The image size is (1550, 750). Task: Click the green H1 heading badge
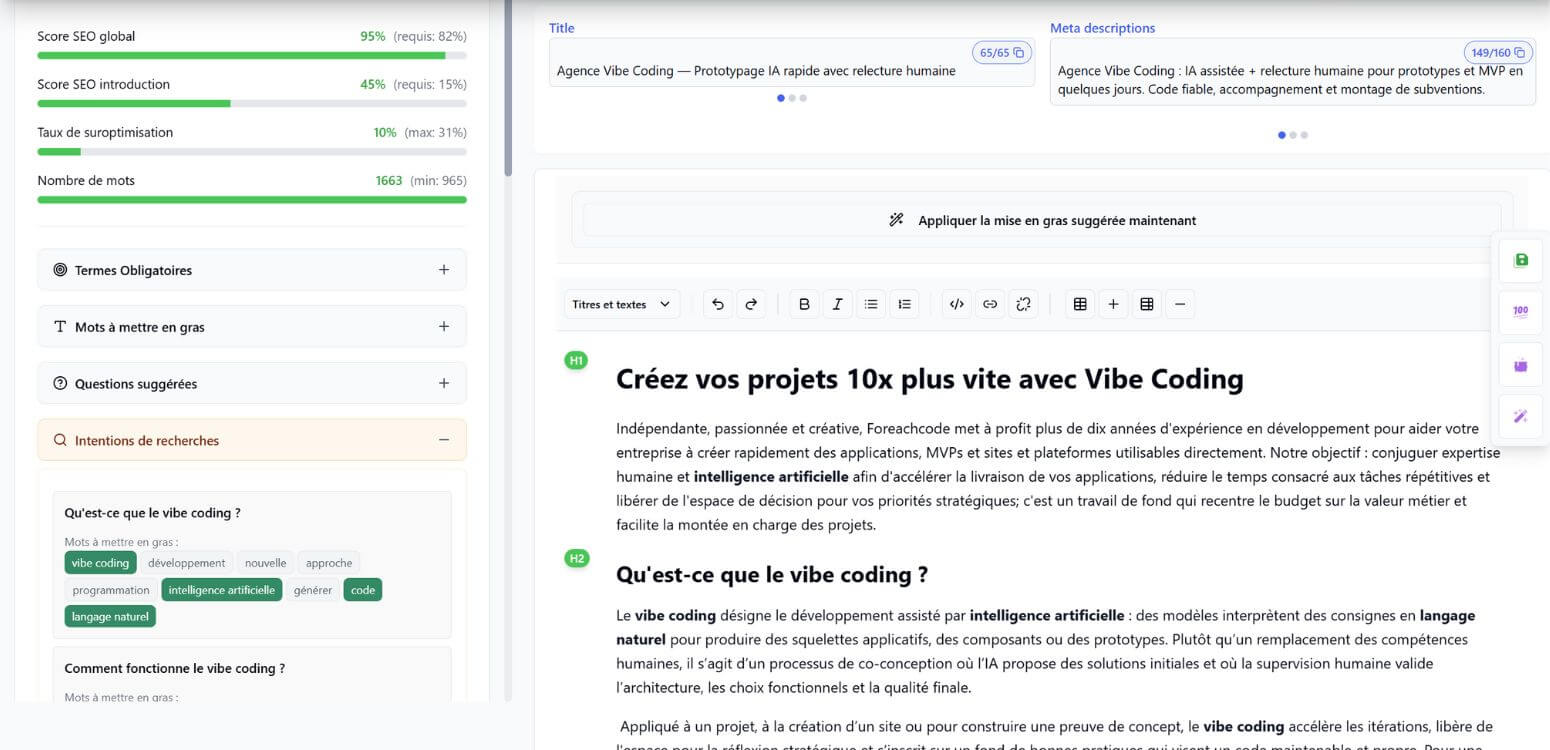click(x=576, y=360)
